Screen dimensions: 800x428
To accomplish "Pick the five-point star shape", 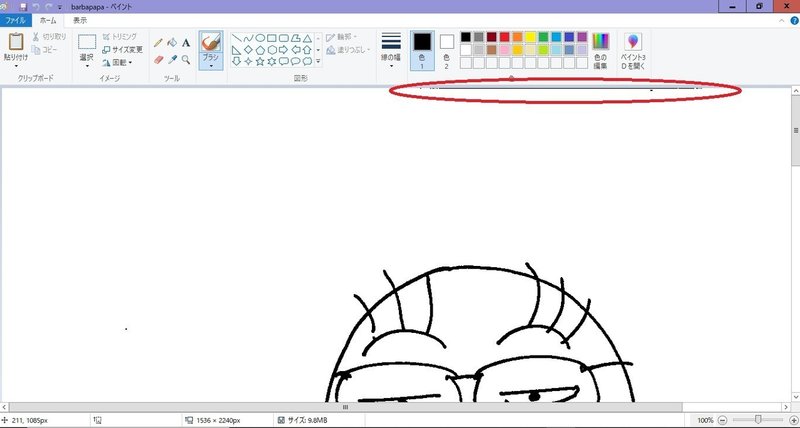I will point(260,61).
